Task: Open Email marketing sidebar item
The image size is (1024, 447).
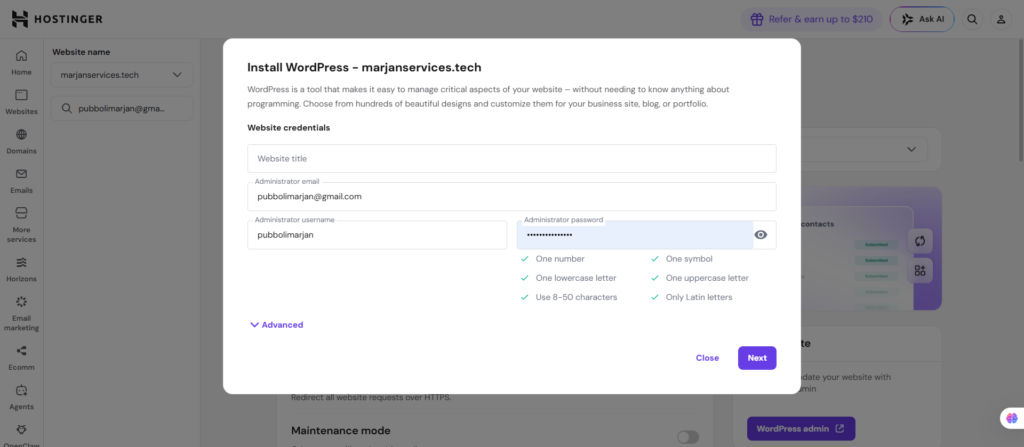Action: click(22, 312)
